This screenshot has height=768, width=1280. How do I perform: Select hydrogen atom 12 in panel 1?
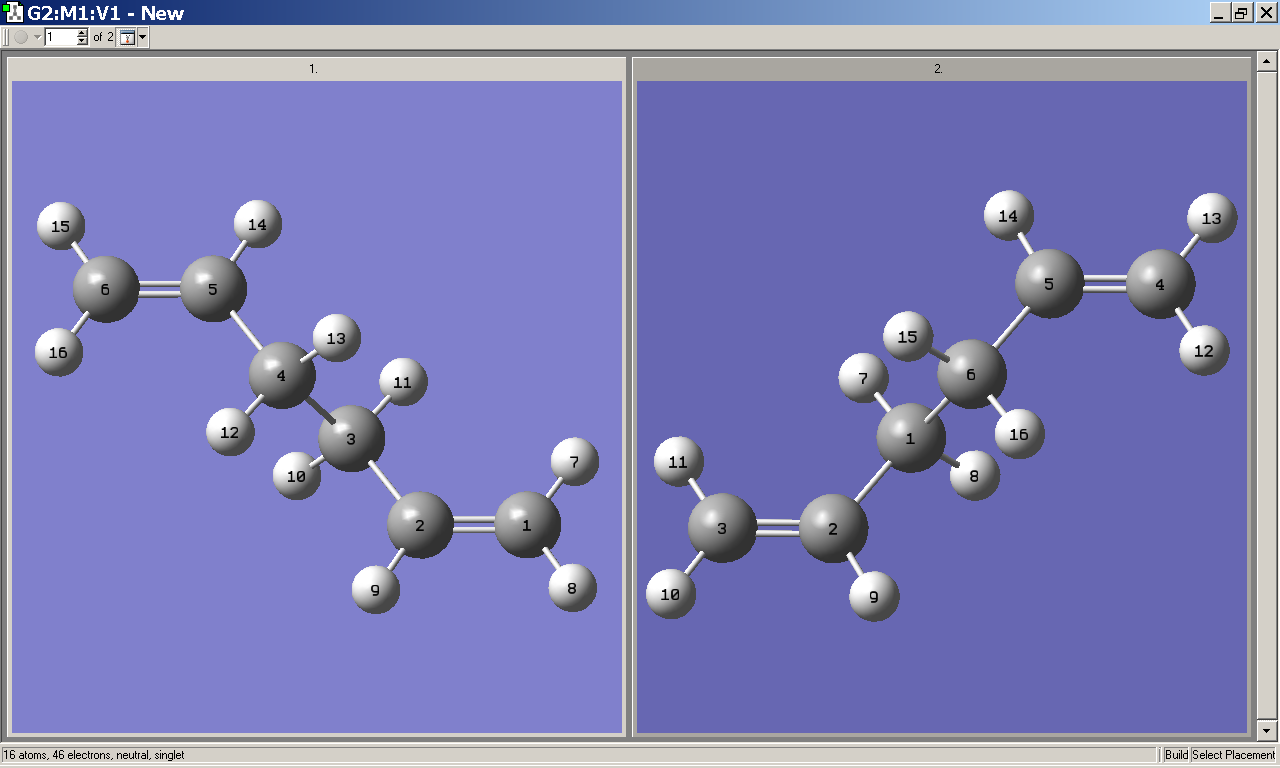point(230,432)
